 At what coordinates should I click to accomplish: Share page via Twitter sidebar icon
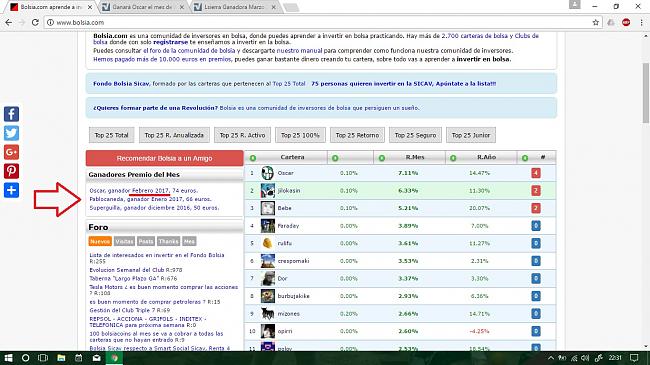tap(11, 133)
